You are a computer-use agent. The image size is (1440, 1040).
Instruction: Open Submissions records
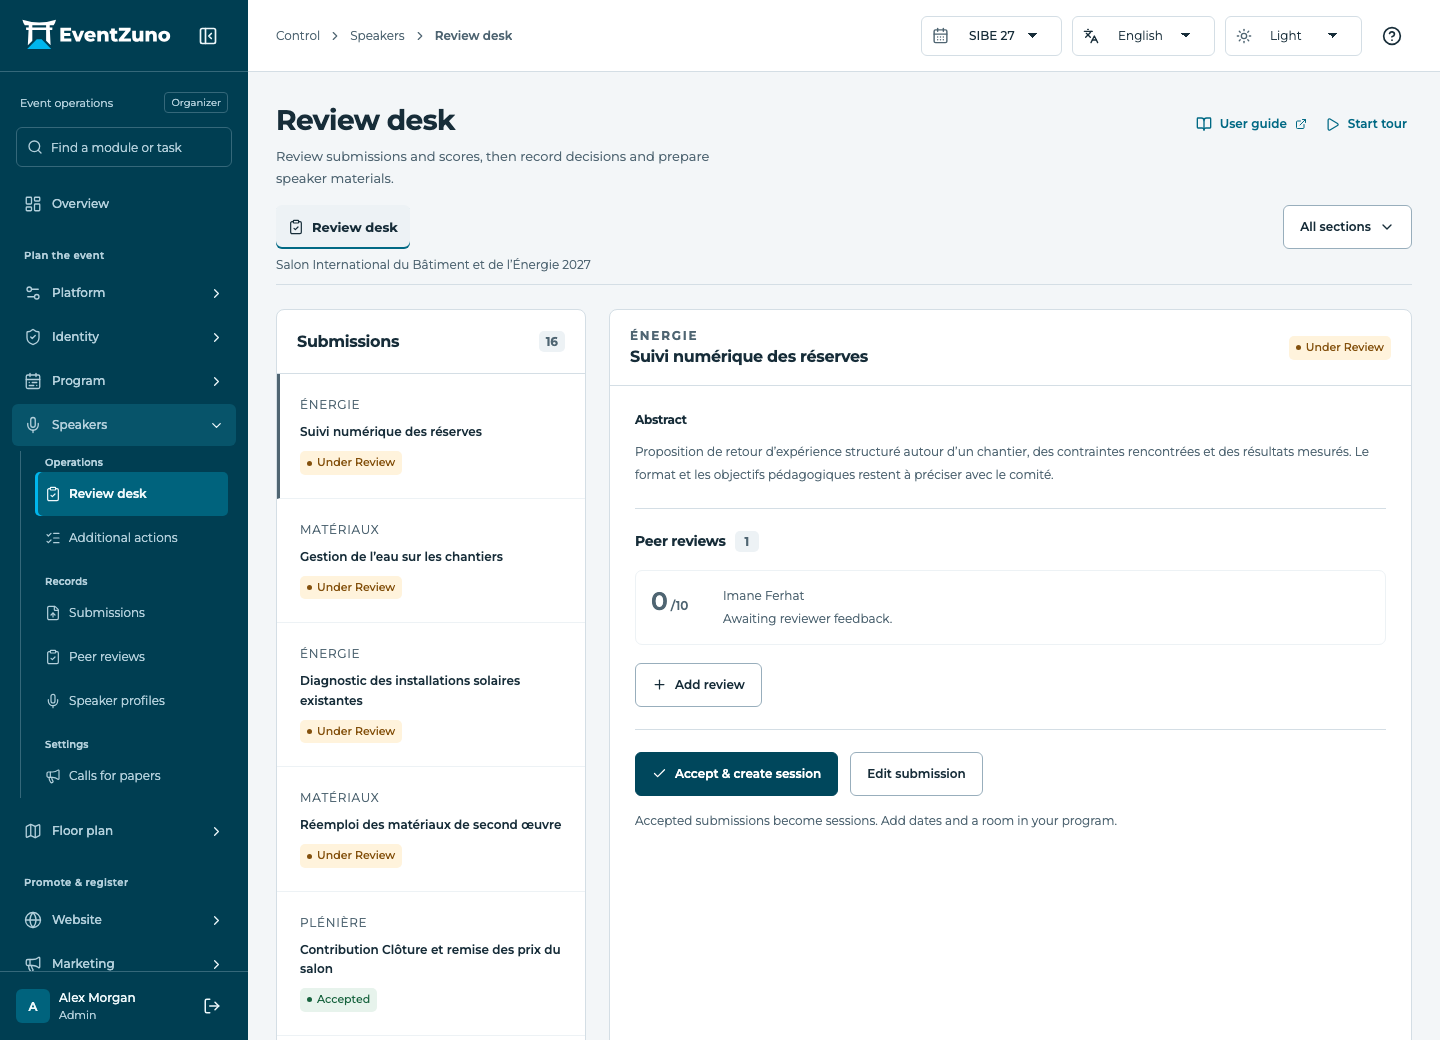point(132,613)
